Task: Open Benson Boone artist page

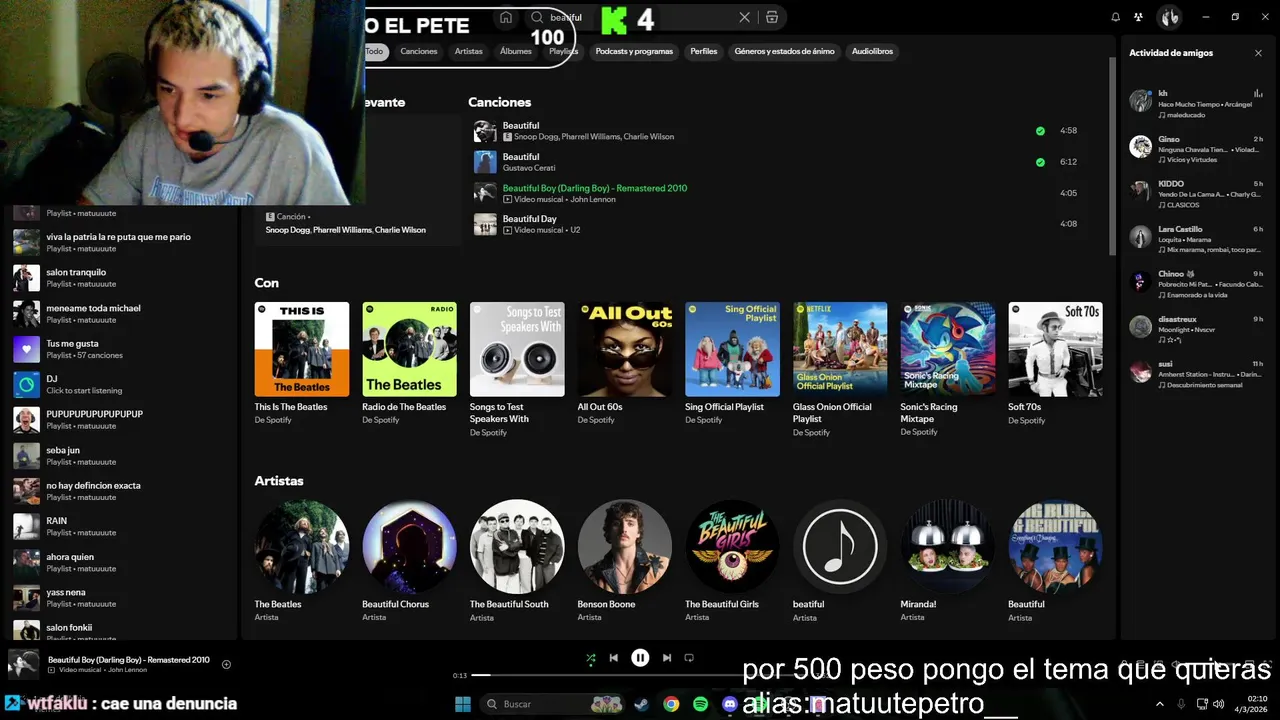Action: point(625,562)
